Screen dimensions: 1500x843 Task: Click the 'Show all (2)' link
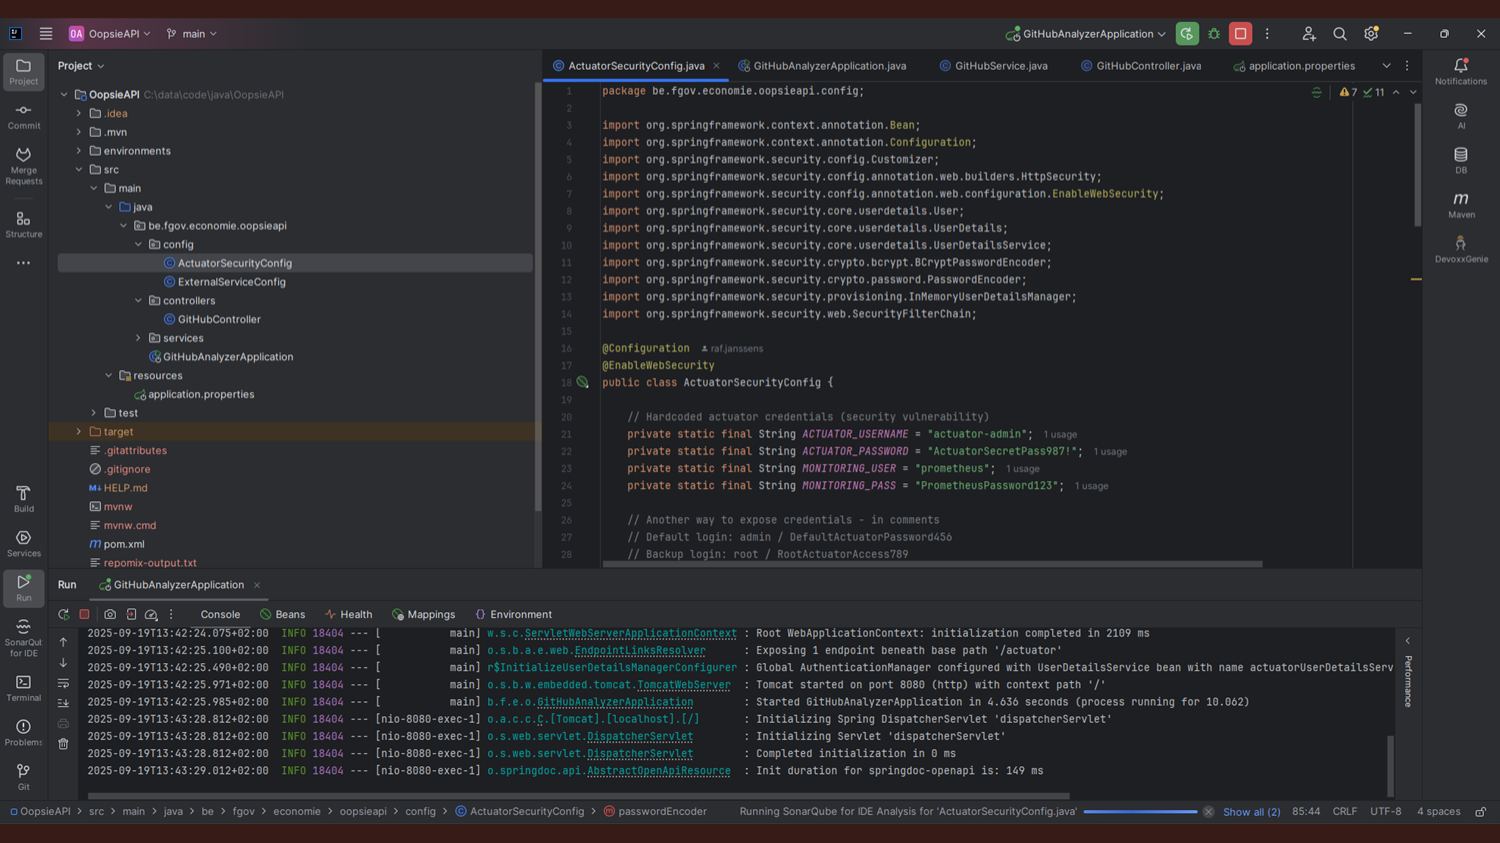(x=1251, y=812)
